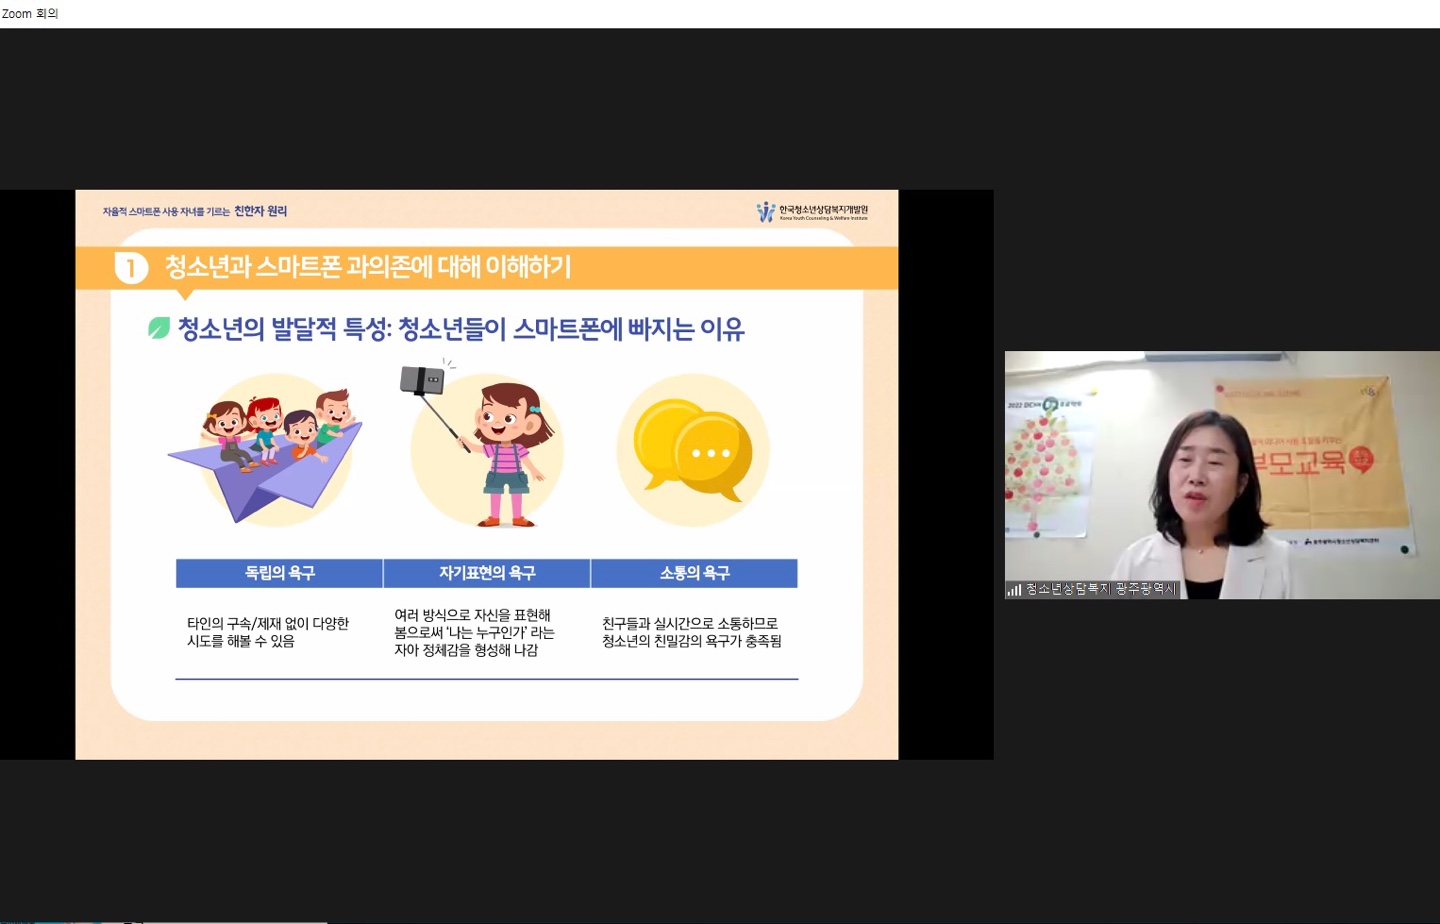Select the speaker's video thumbnail
Image resolution: width=1440 pixels, height=924 pixels.
[1221, 474]
